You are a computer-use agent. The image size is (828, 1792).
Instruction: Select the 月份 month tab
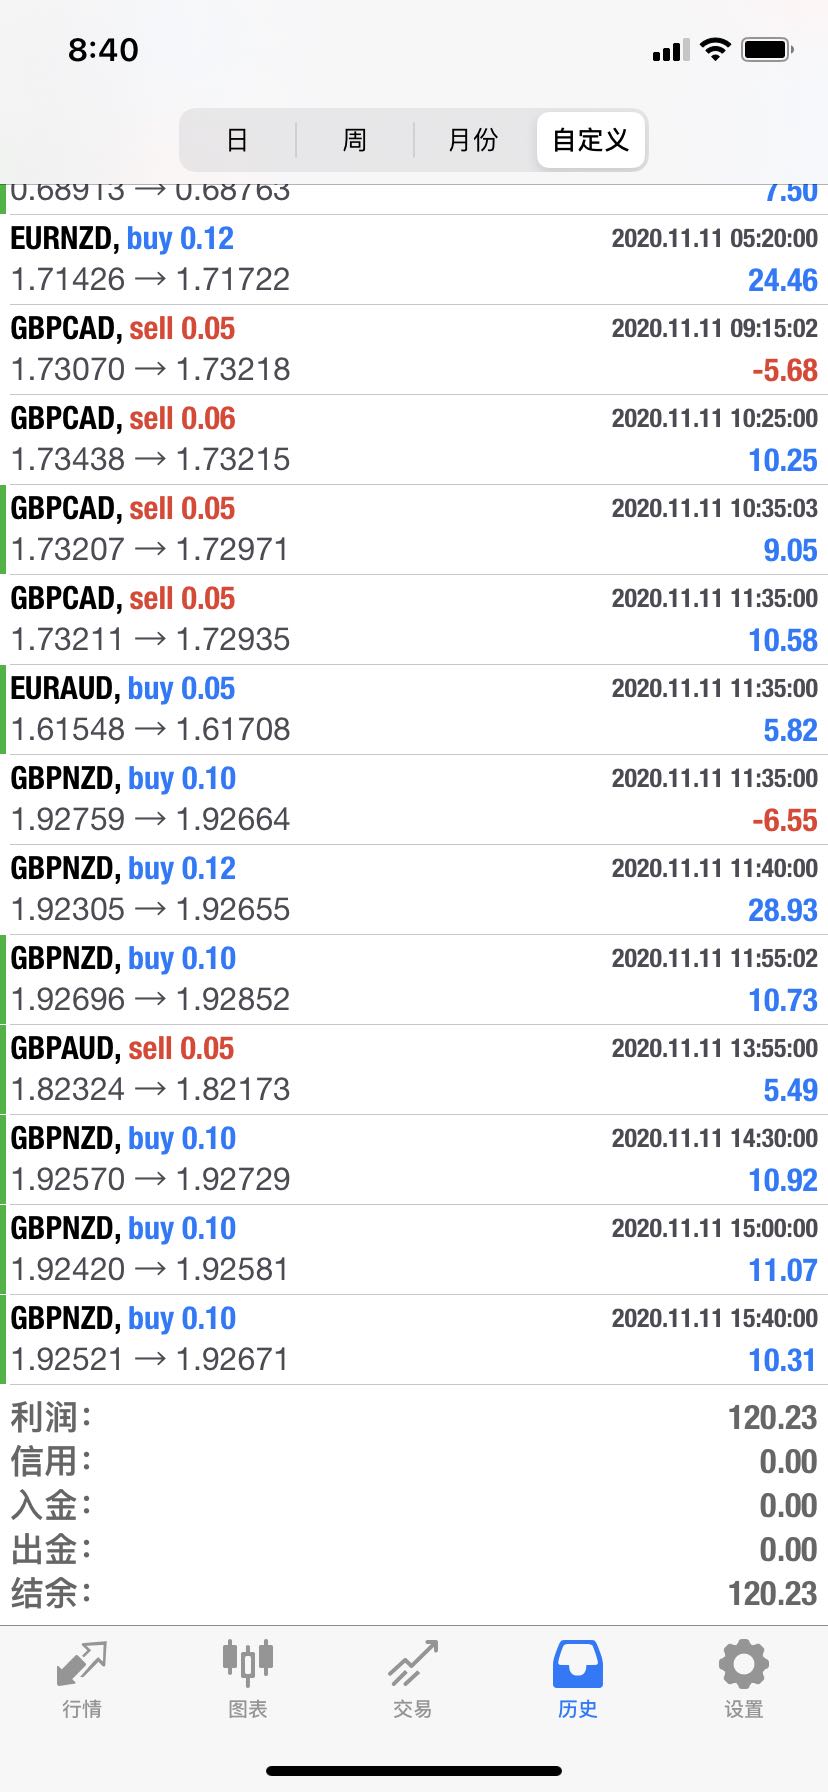tap(473, 140)
